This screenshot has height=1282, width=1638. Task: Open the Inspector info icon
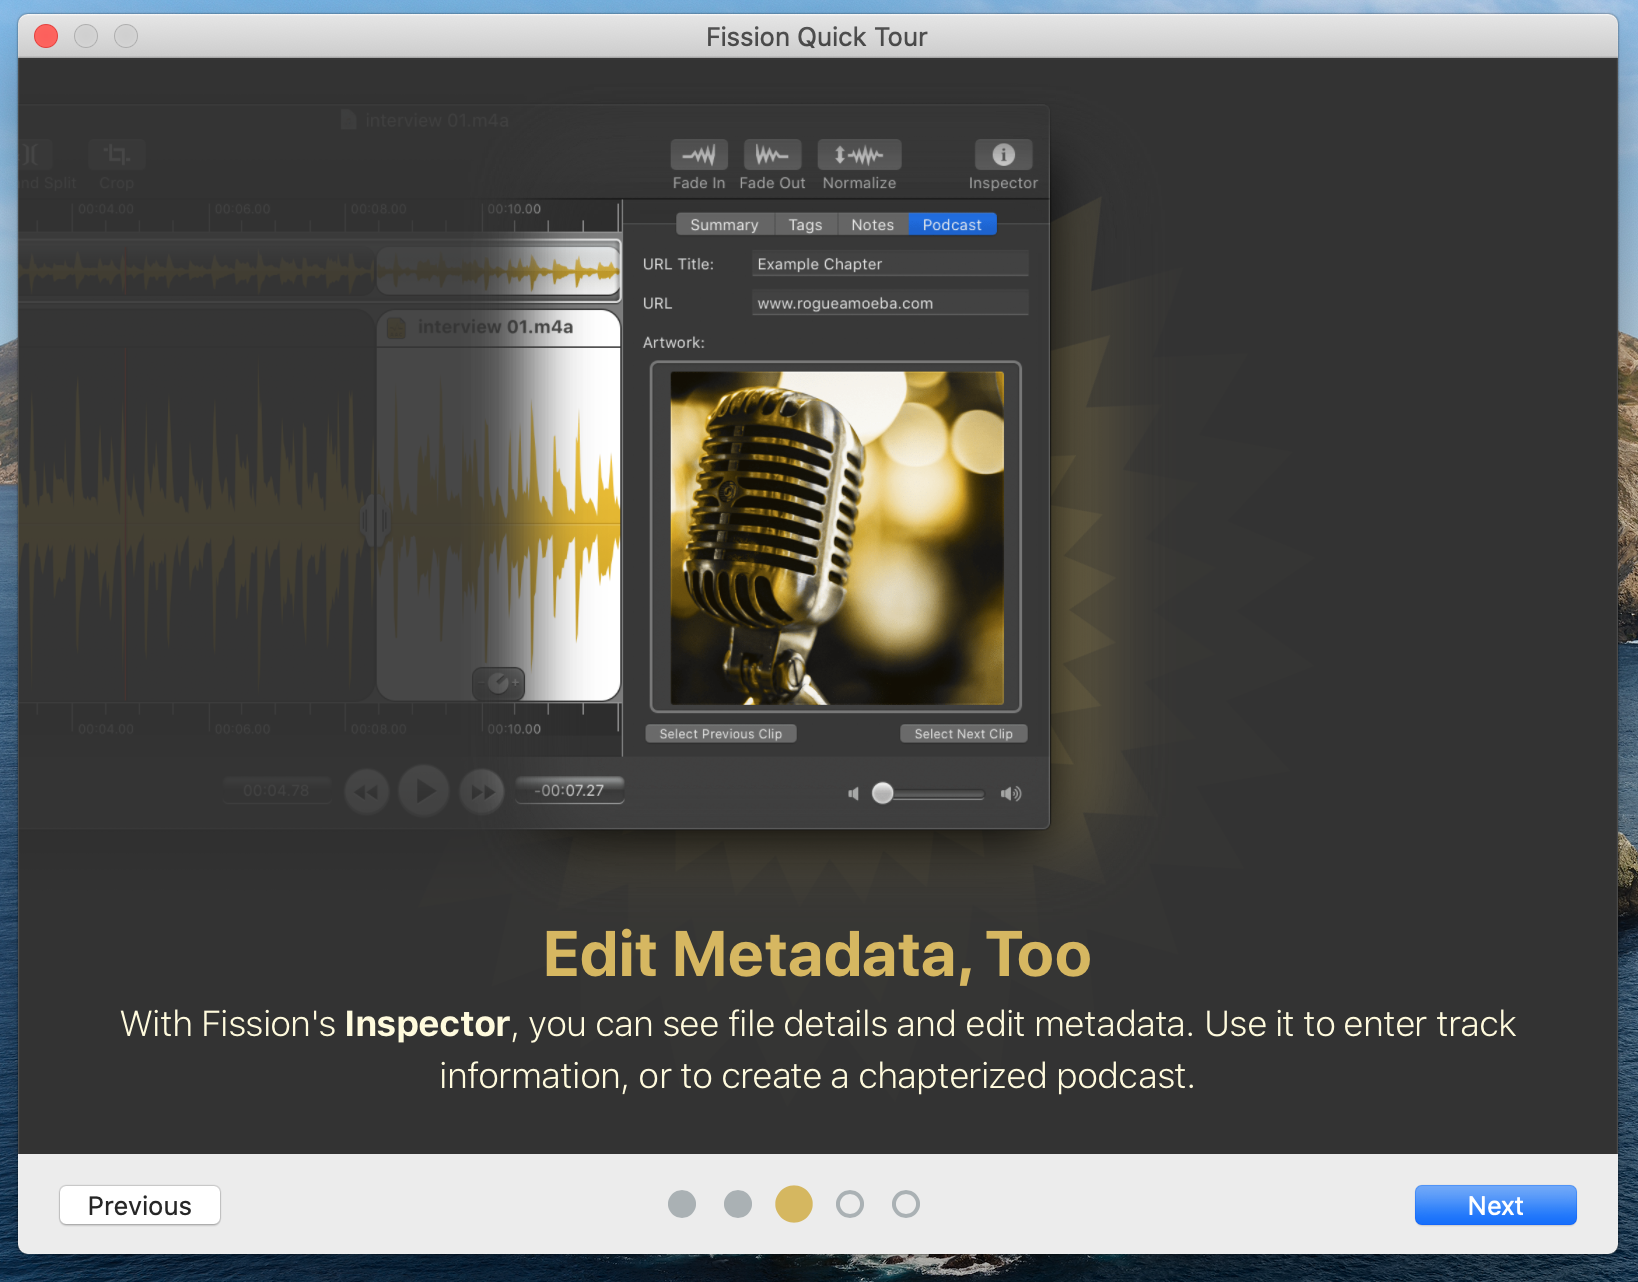point(1003,155)
